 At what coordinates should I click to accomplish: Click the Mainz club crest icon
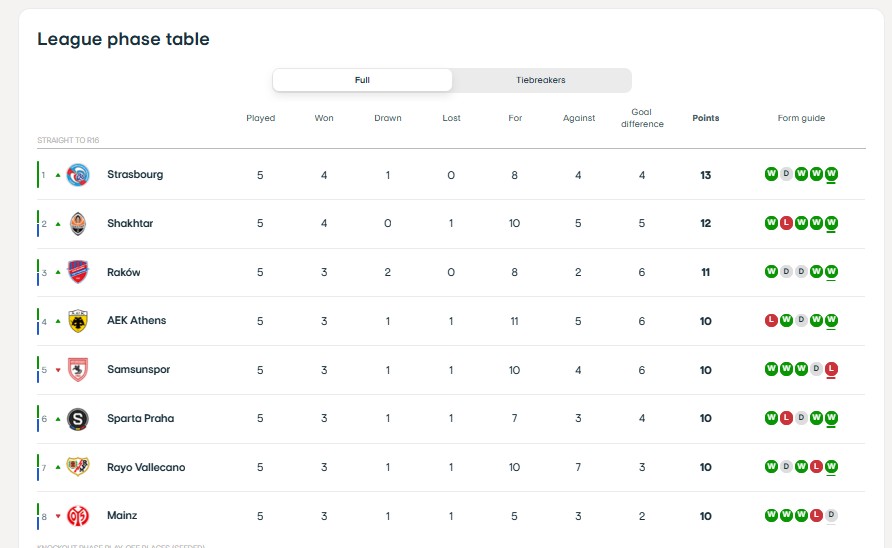(78, 516)
